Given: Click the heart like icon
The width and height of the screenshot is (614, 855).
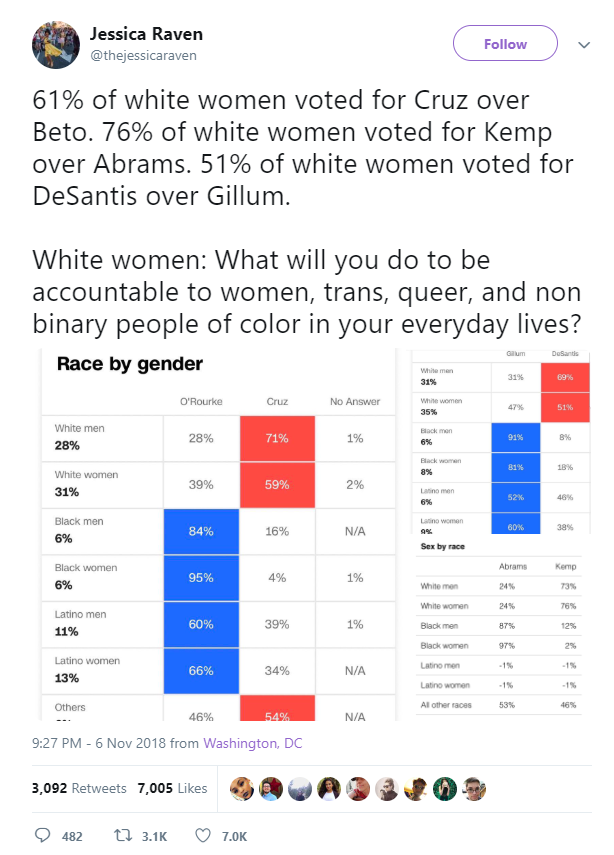Looking at the screenshot, I should coord(203,835).
